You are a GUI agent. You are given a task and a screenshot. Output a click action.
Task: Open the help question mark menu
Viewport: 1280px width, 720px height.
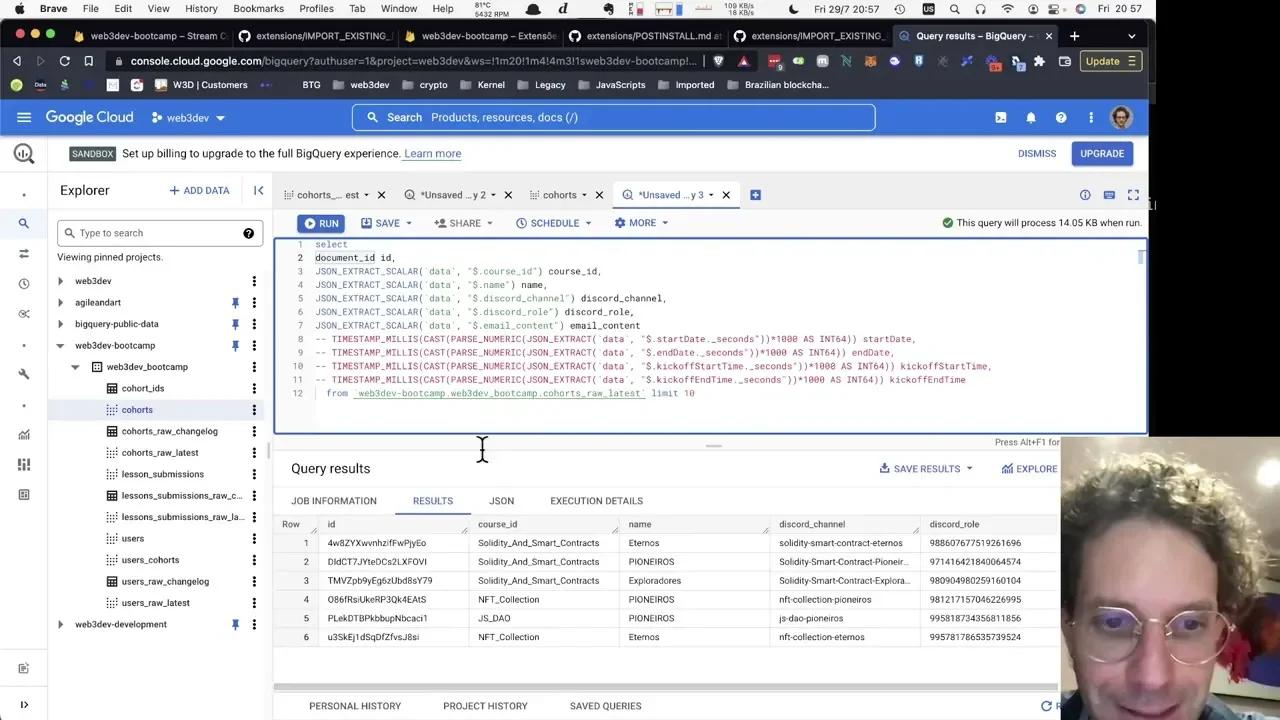tap(1061, 117)
